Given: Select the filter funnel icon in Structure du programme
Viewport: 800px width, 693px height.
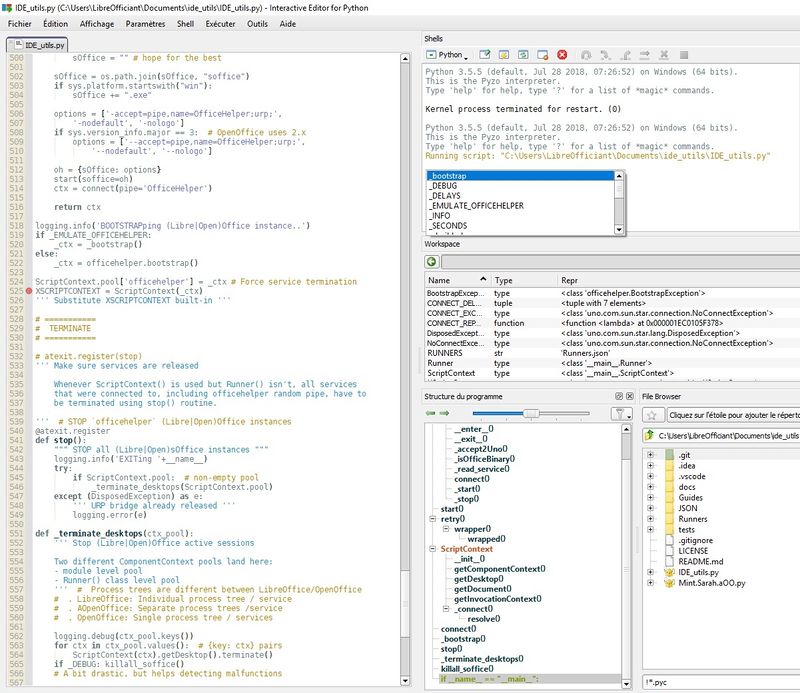Looking at the screenshot, I should 620,413.
